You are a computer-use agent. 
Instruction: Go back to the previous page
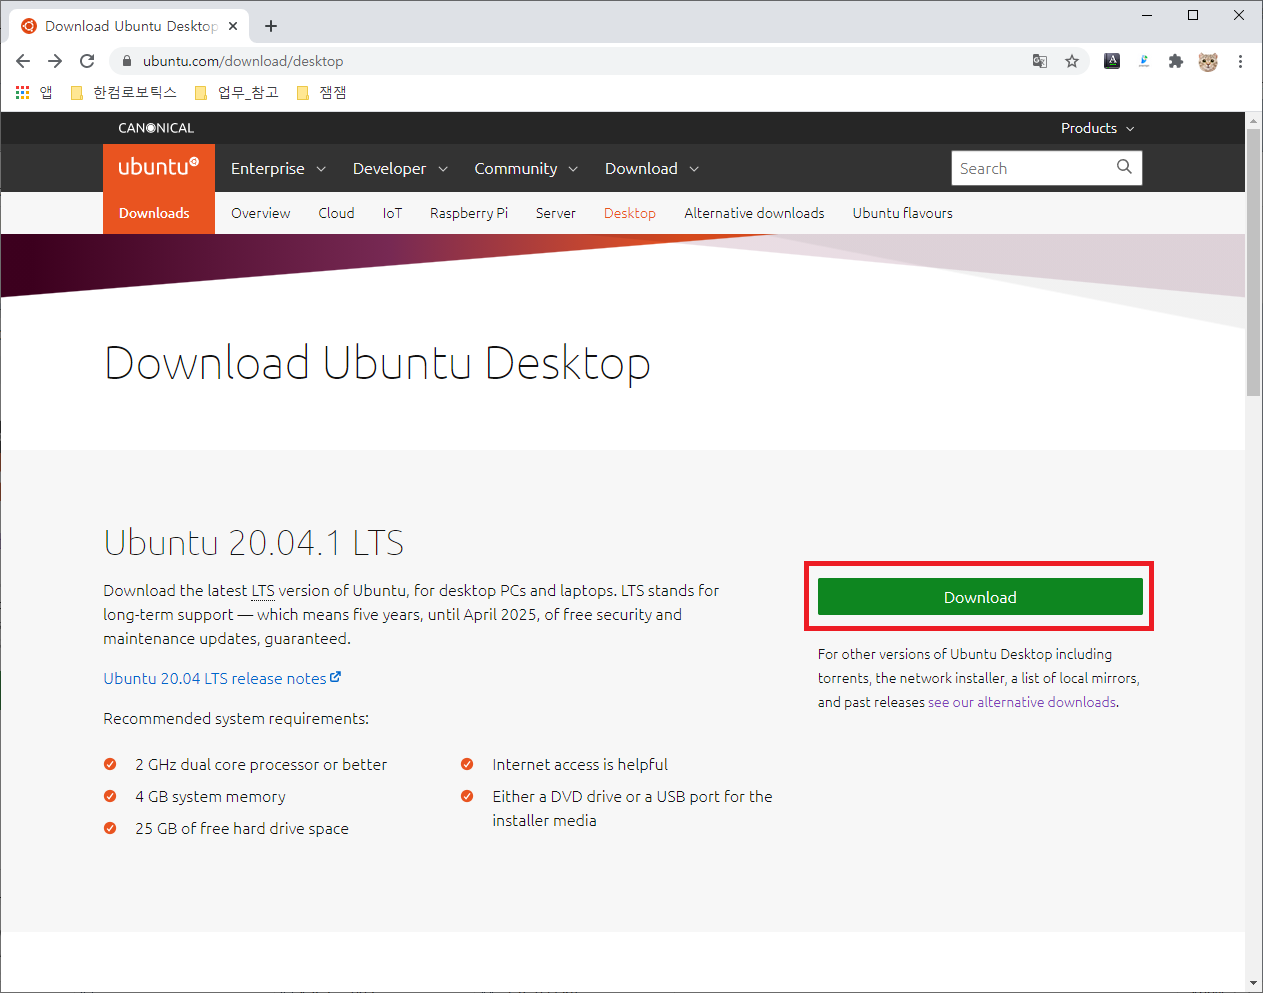click(x=23, y=61)
